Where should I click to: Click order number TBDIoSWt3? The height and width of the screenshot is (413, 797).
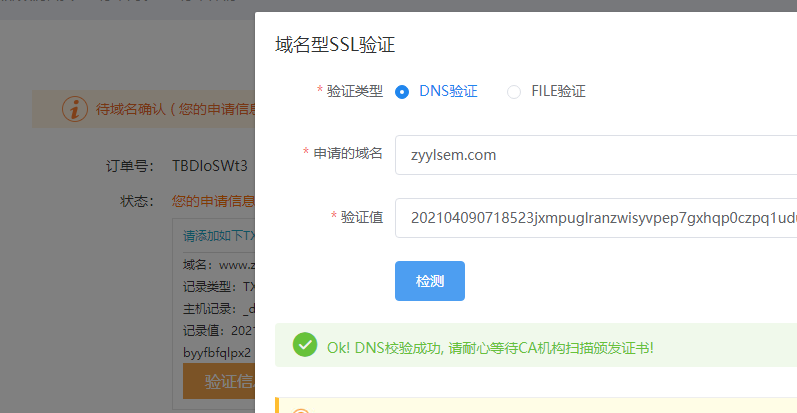[x=209, y=164]
